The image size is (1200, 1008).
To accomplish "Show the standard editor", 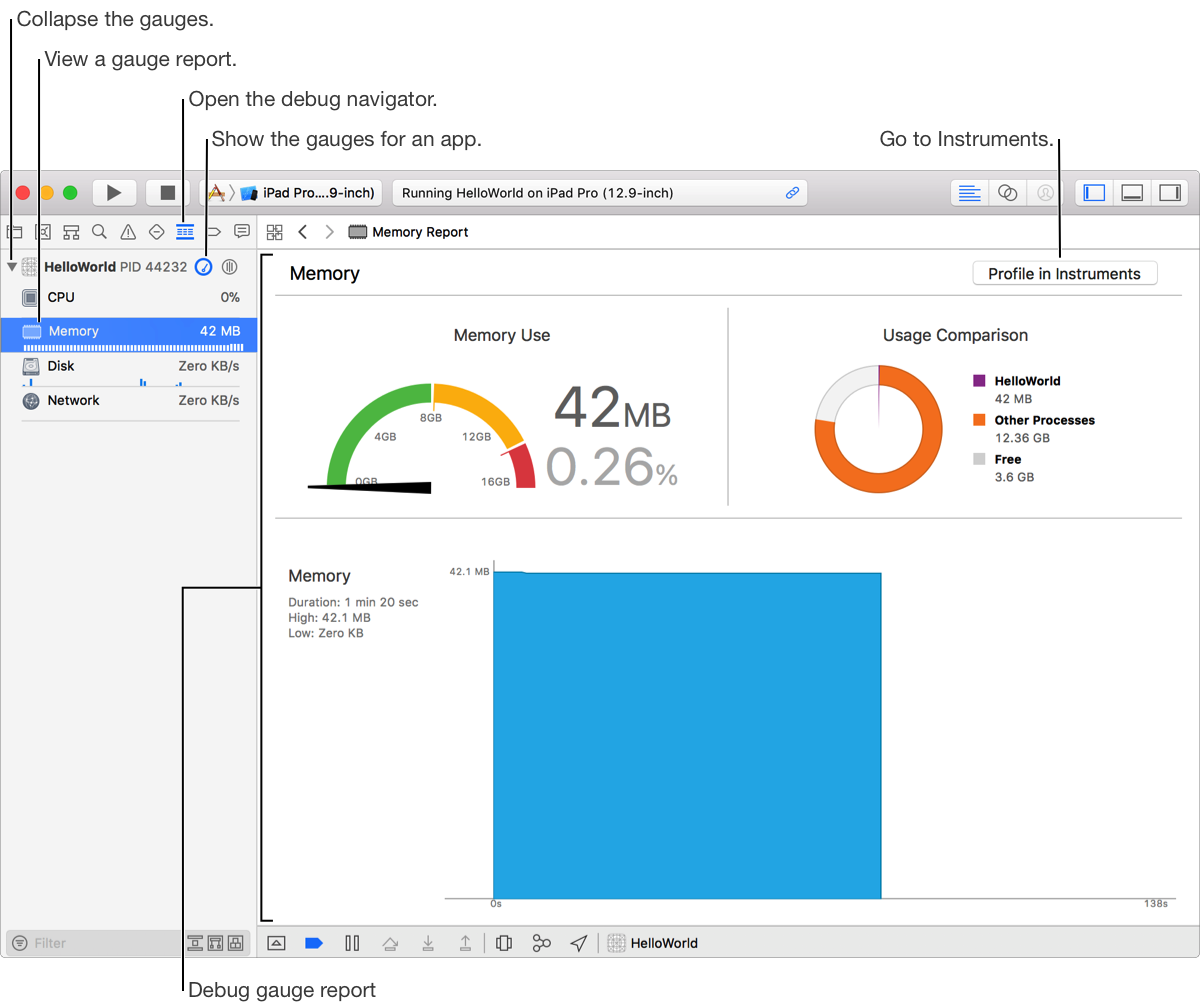I will coord(969,193).
